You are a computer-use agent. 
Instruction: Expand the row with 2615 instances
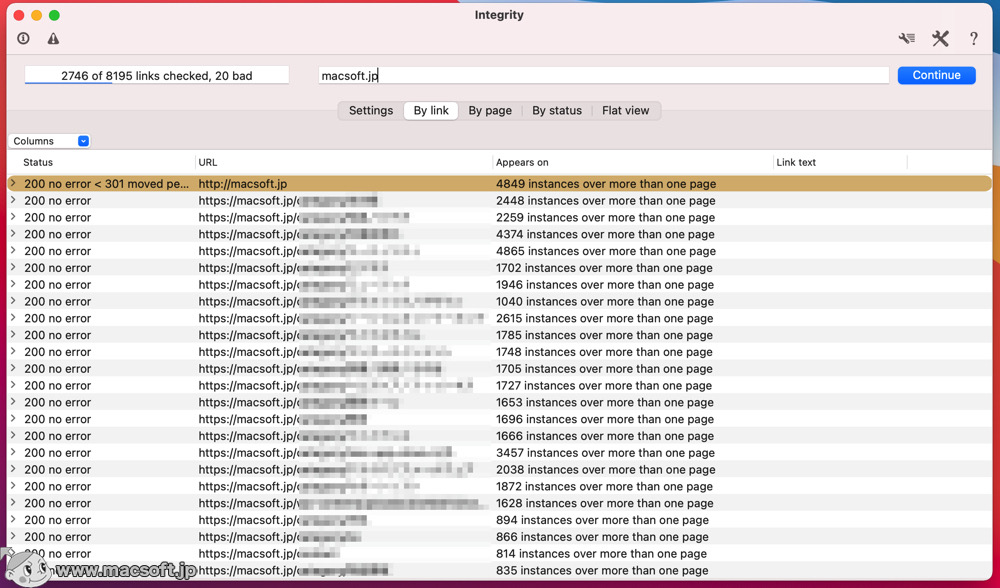click(13, 318)
